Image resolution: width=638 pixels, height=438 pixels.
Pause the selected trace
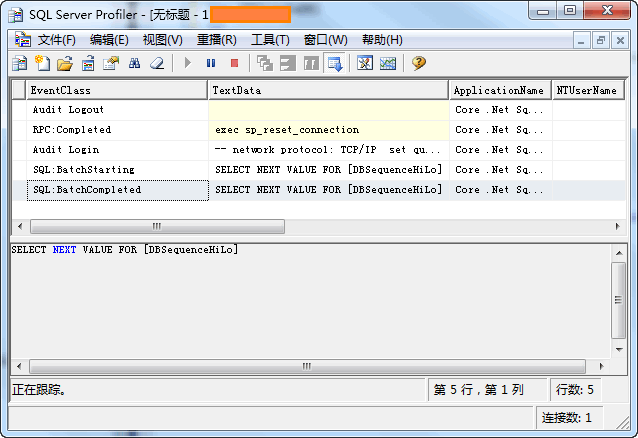point(211,63)
